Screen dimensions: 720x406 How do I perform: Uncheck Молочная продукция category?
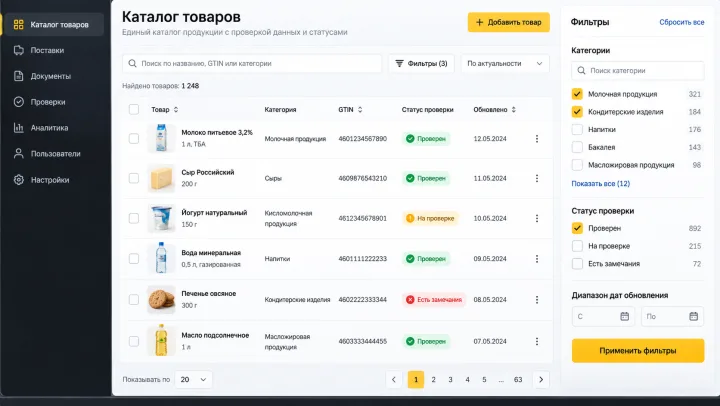(x=577, y=94)
